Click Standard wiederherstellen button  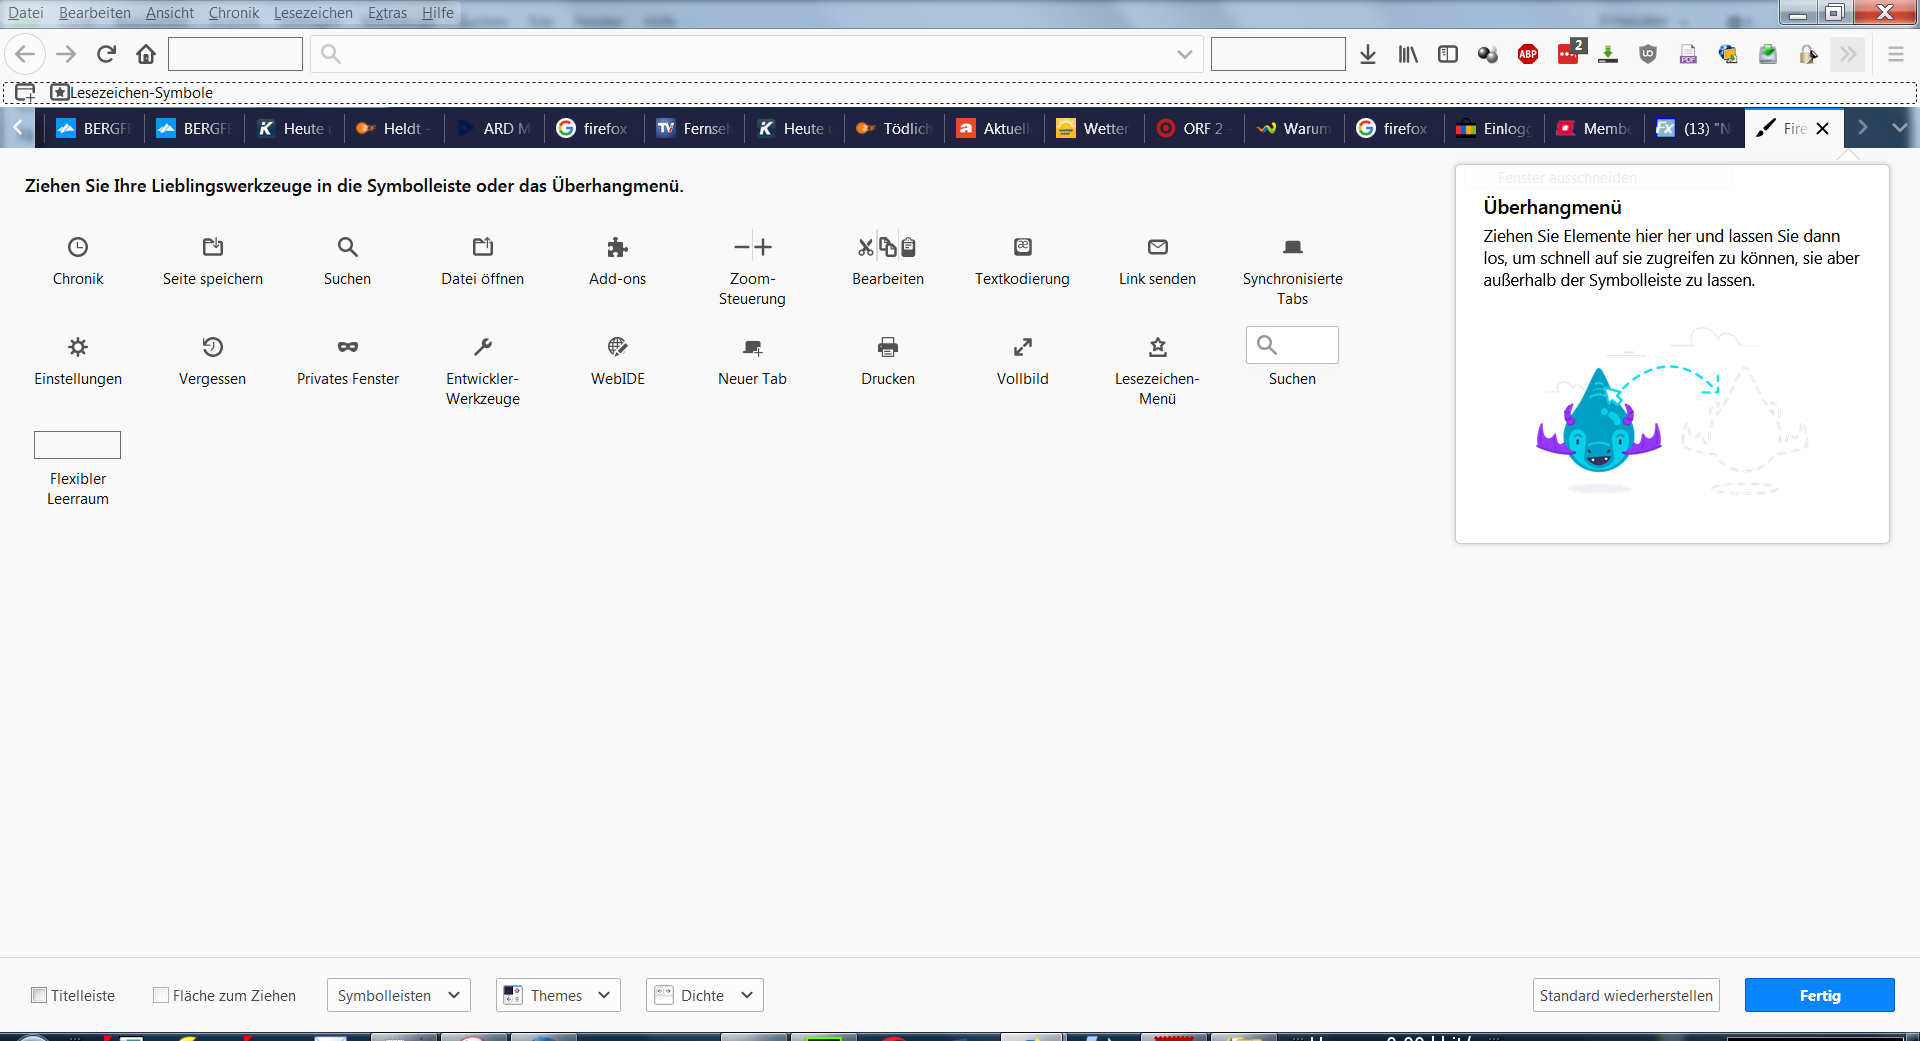click(1626, 995)
